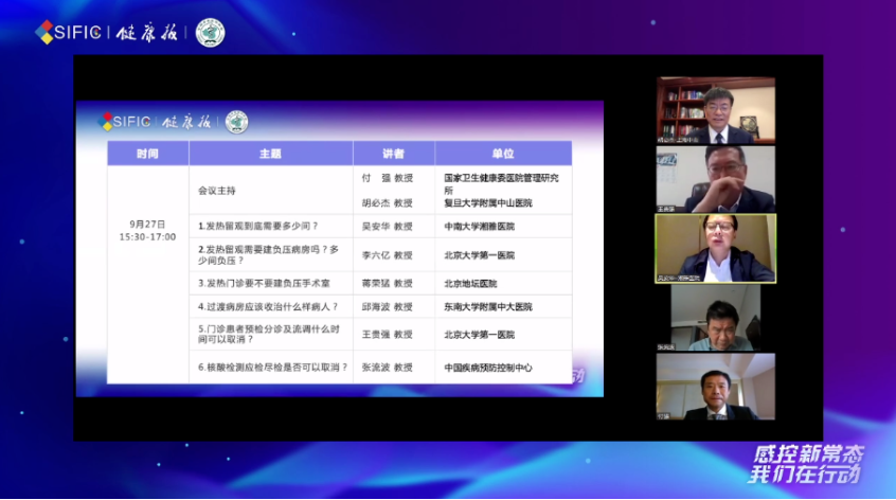Click the 时间 column header
Screen dimensions: 896x500
pos(148,154)
